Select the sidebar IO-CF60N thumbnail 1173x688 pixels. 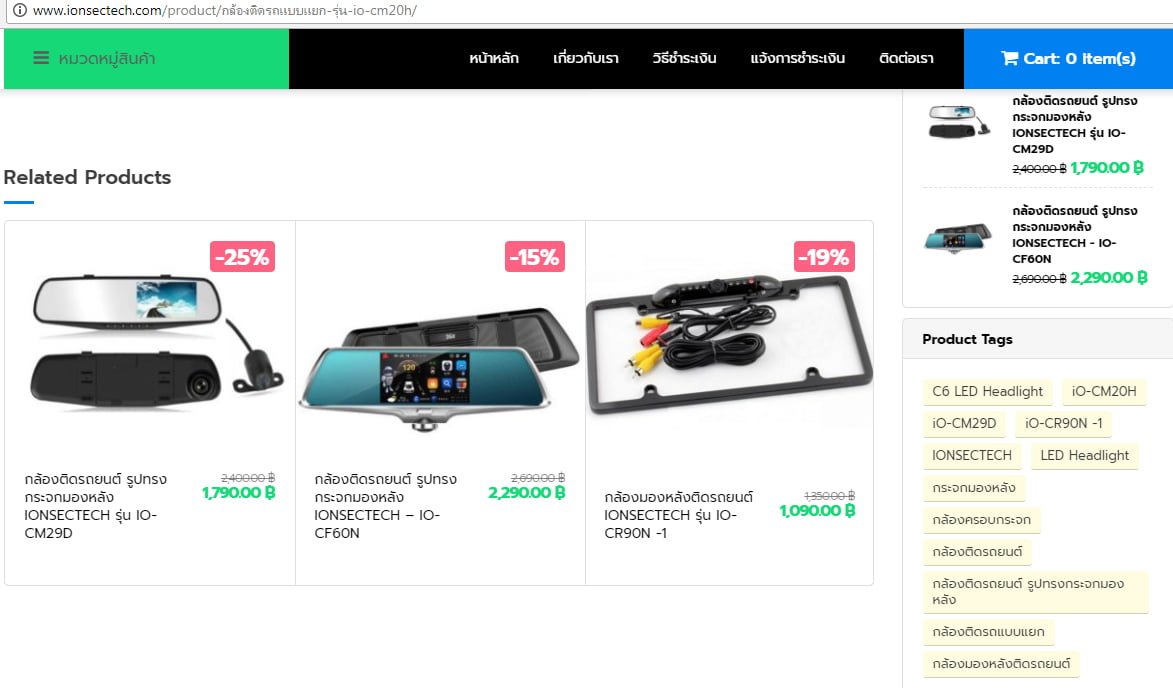pyautogui.click(x=958, y=238)
